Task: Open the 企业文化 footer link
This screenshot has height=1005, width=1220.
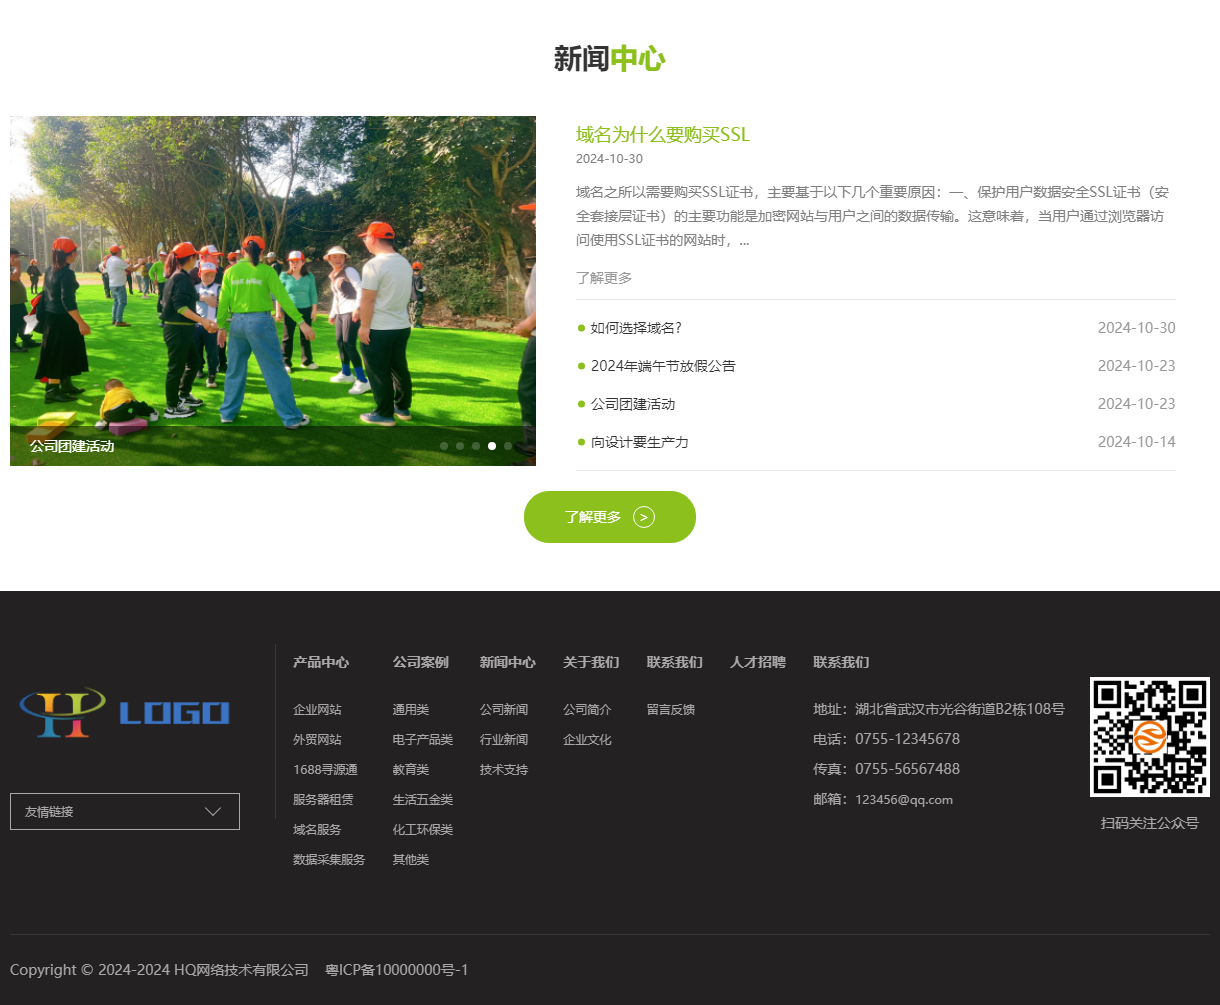Action: point(587,740)
